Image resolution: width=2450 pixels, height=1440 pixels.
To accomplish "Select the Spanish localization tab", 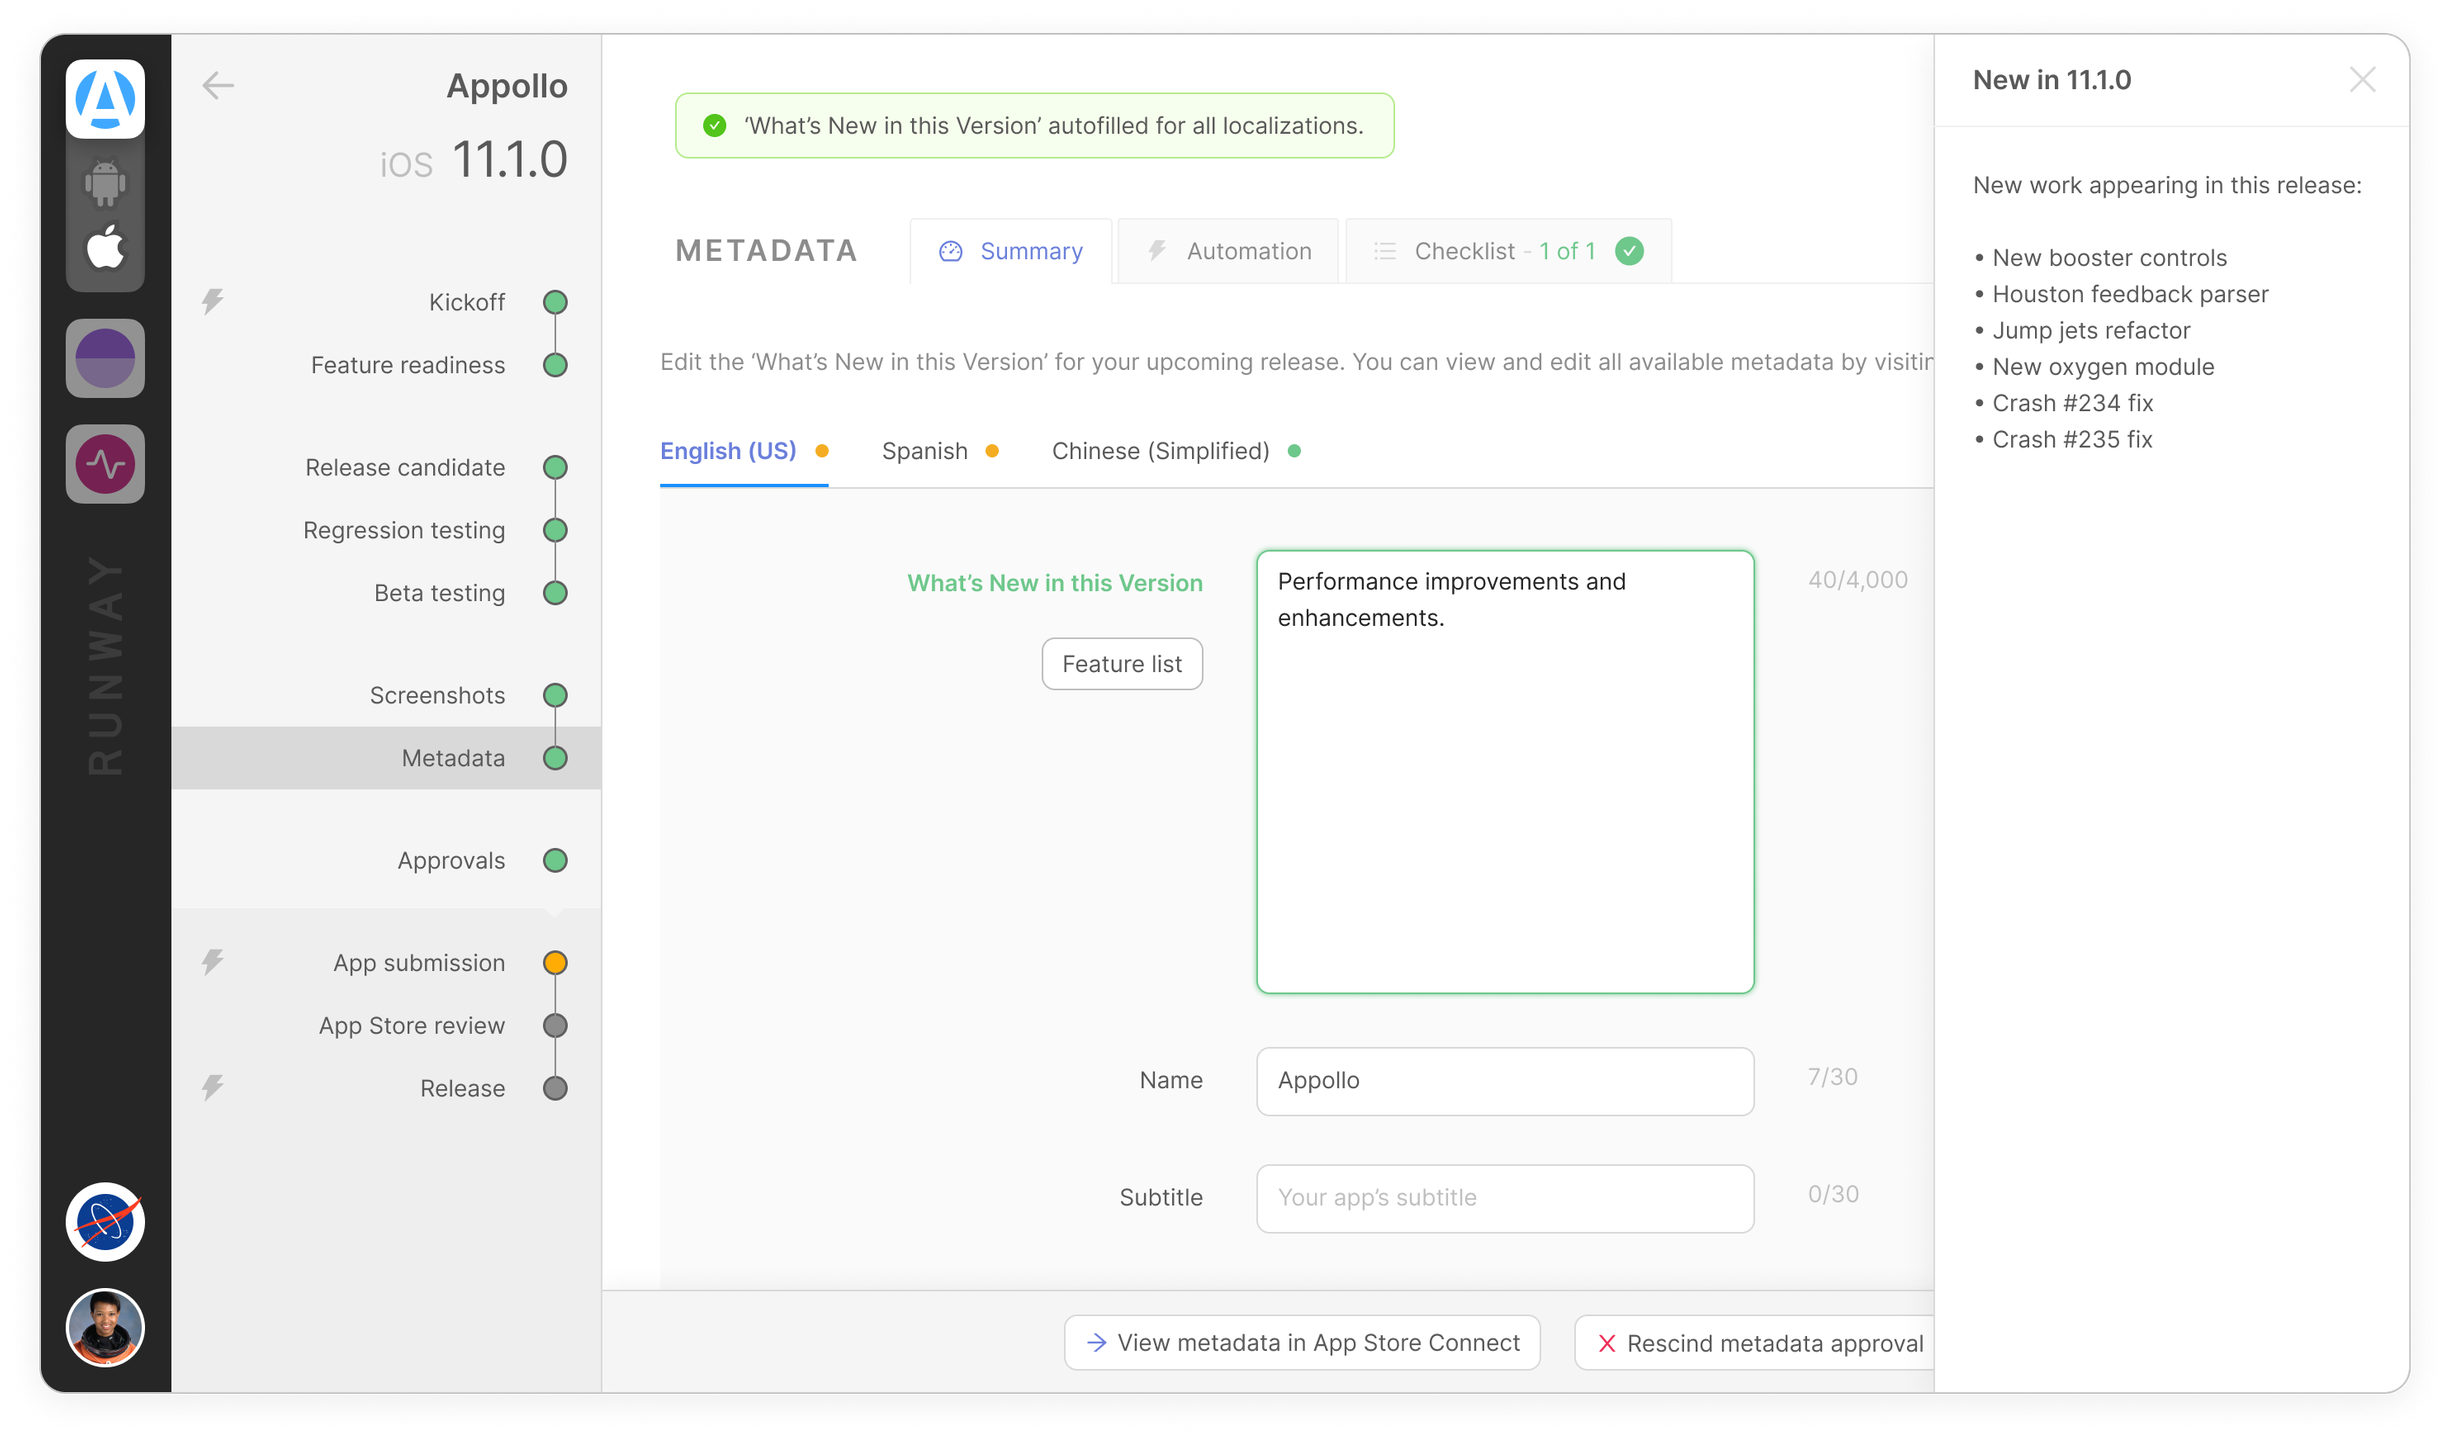I will coord(926,451).
